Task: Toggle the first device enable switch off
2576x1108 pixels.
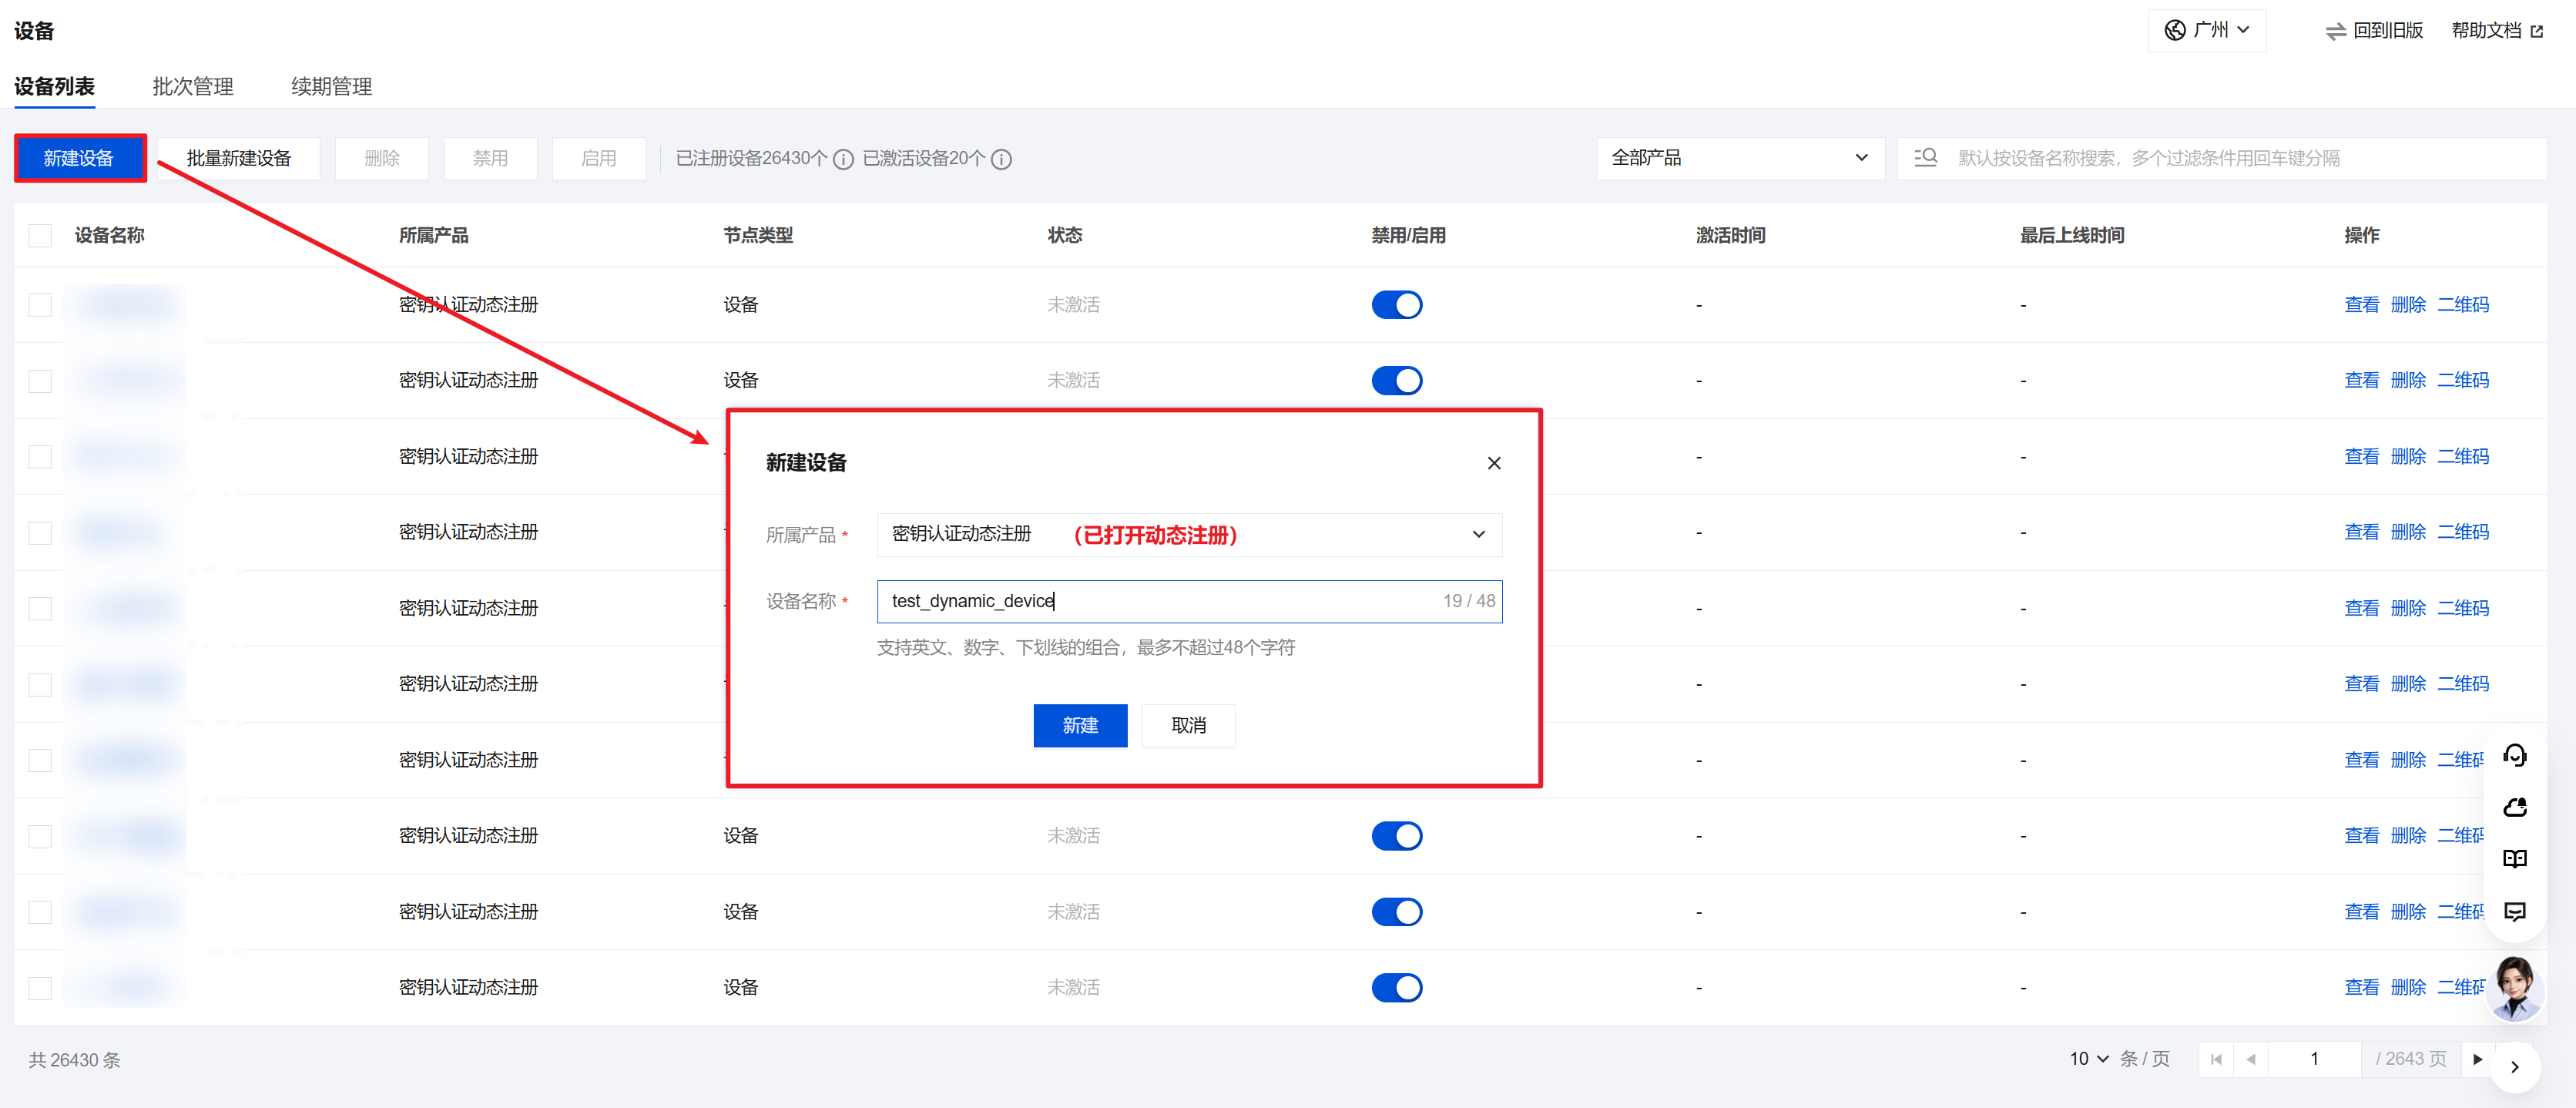Action: 1396,305
